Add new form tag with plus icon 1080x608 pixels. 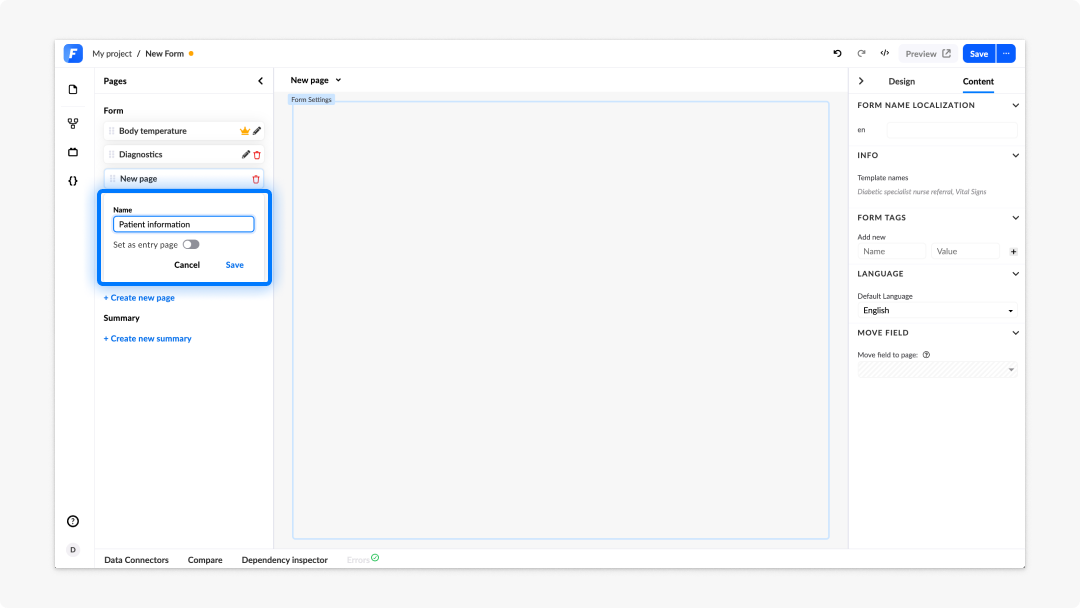[x=1013, y=252]
